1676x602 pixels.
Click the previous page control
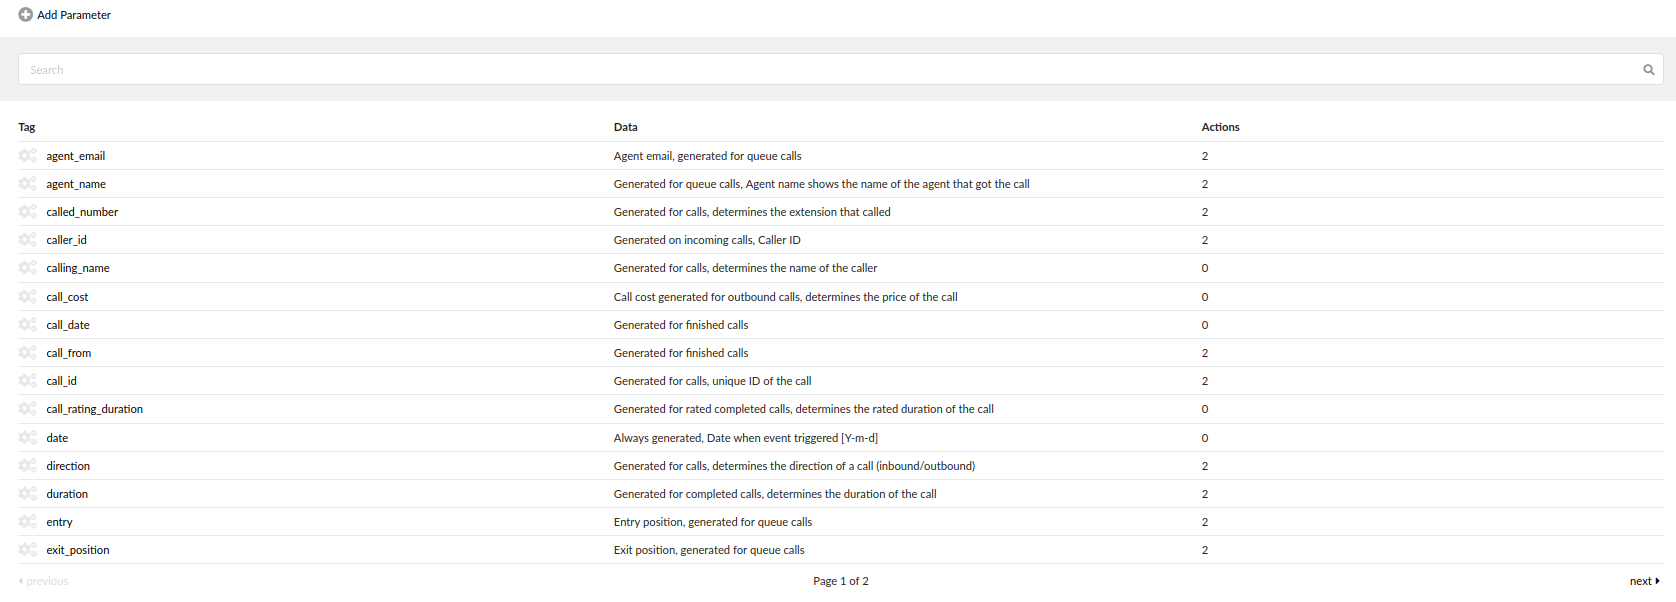pos(42,580)
